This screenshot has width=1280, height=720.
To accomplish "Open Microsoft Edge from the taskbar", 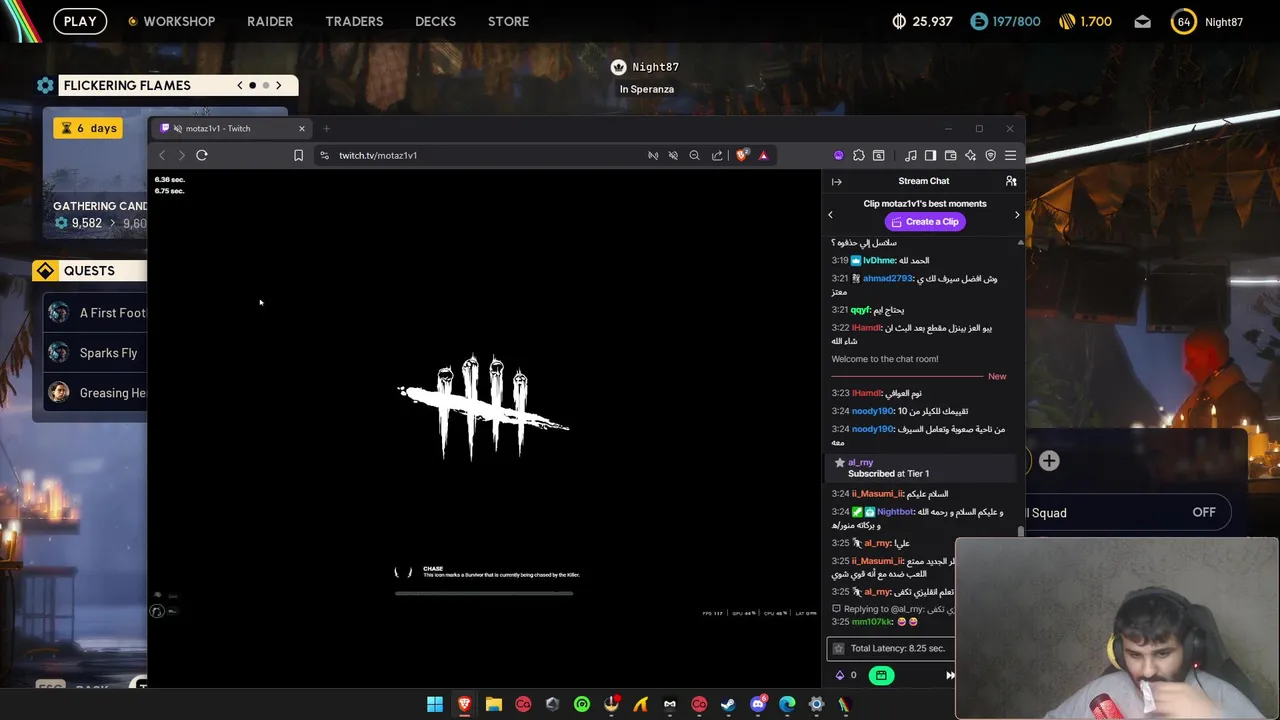I will click(x=787, y=704).
